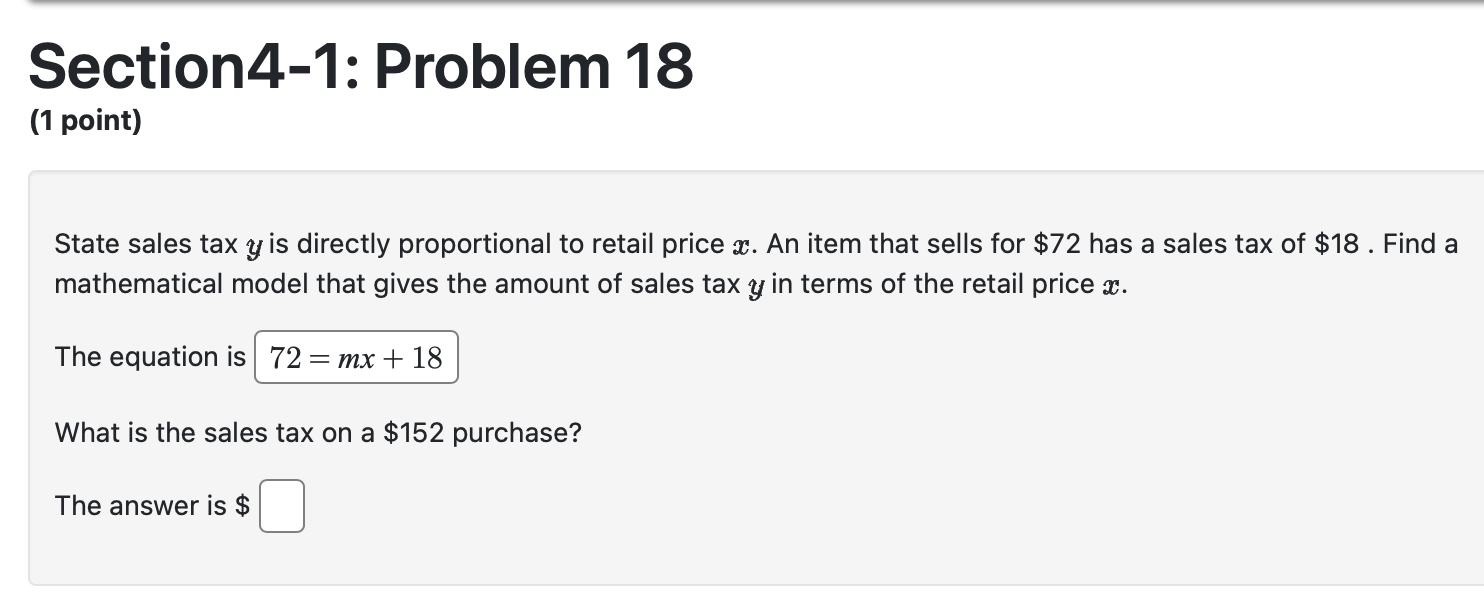This screenshot has width=1484, height=616.
Task: Click the question "What is the sales tax on a $152 purchase?"
Action: point(317,432)
